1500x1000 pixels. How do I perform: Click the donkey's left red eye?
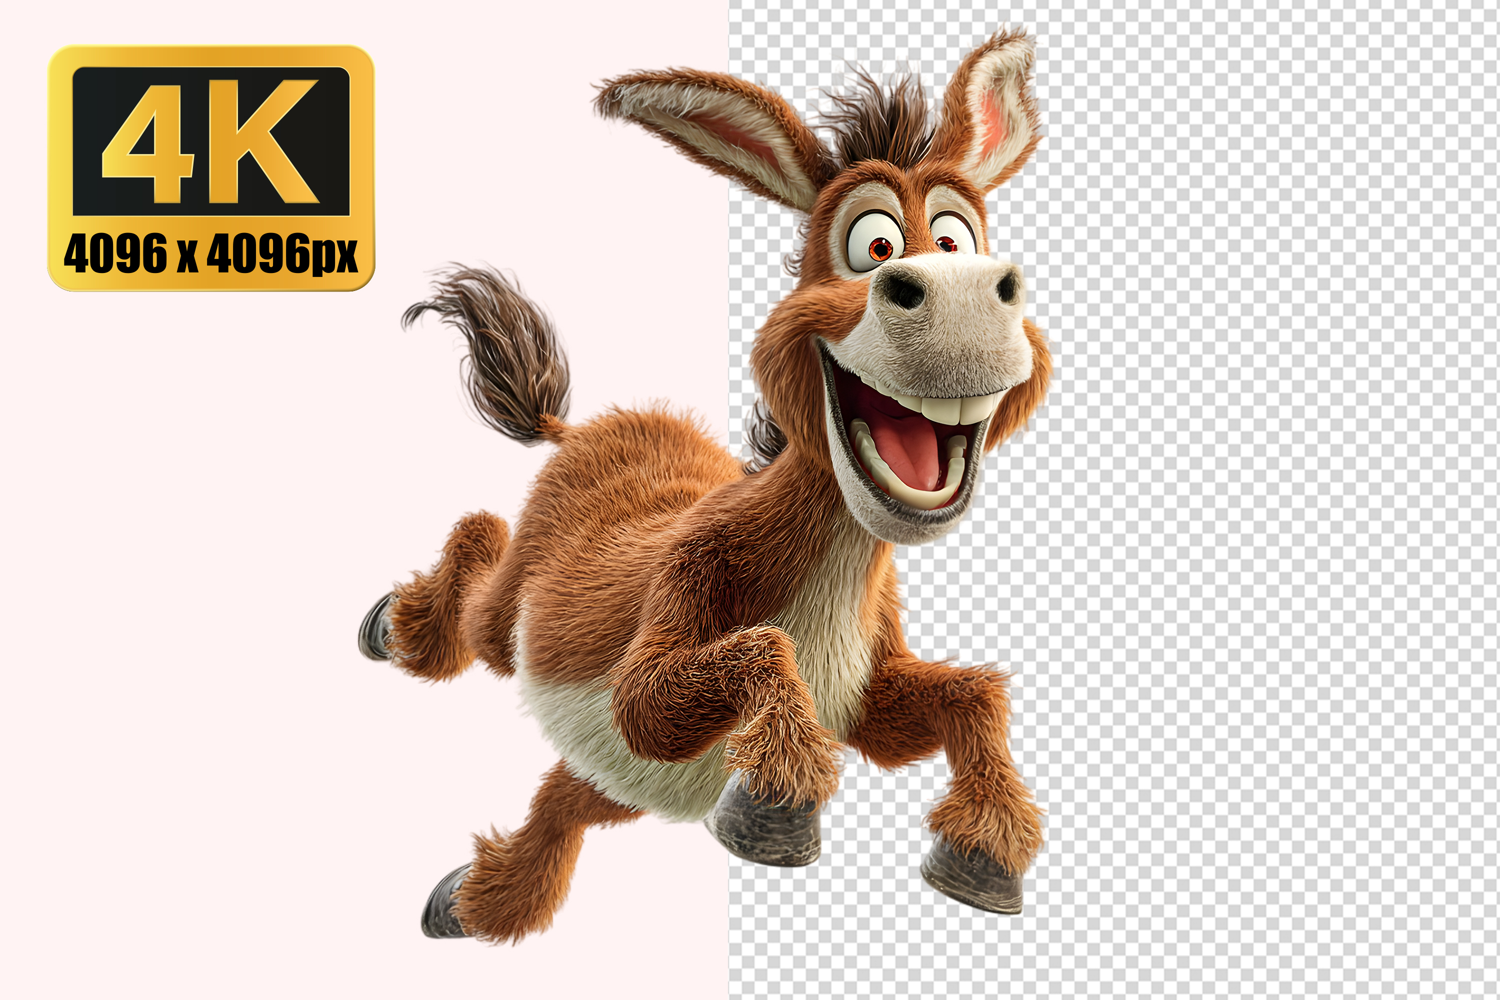click(879, 248)
